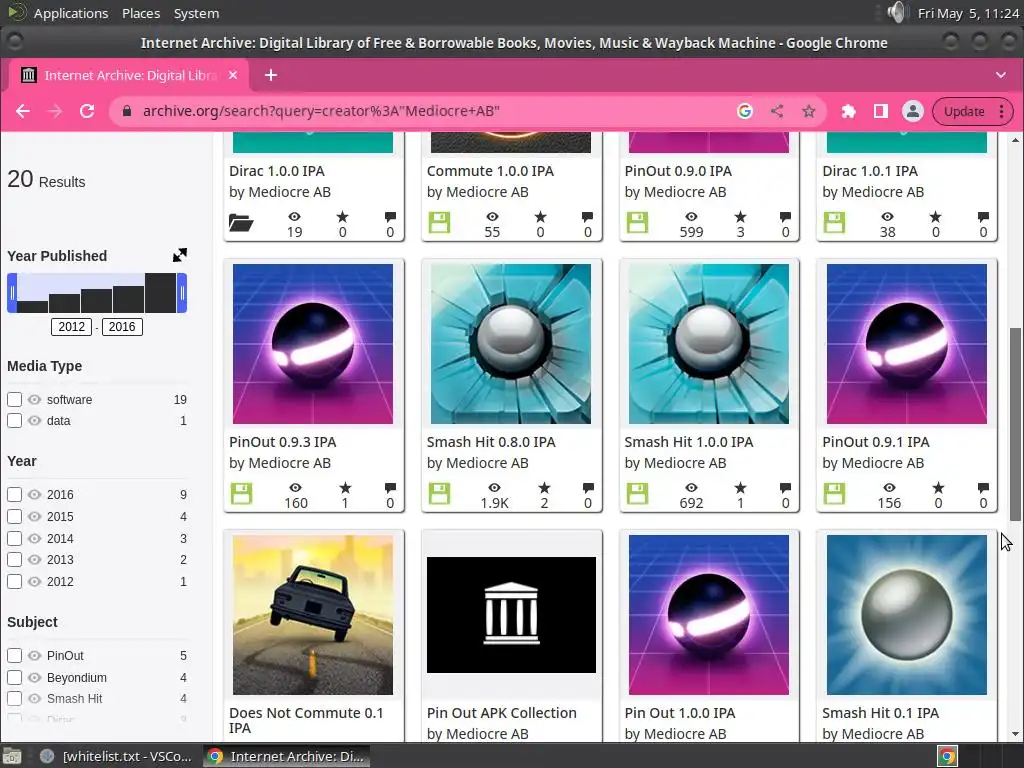This screenshot has width=1024, height=768.
Task: Check the software media type checkbox
Action: (14, 399)
